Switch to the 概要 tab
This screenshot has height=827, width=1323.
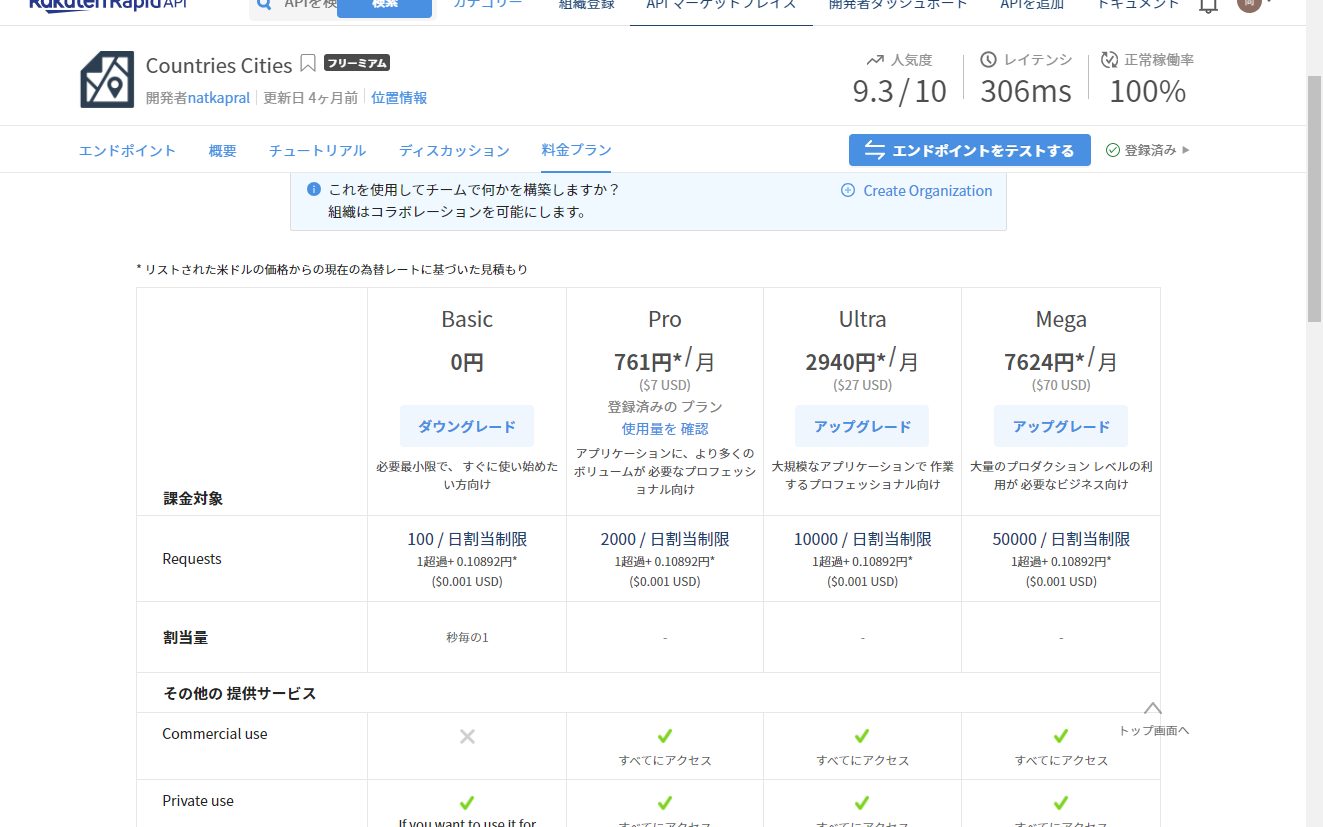point(223,151)
